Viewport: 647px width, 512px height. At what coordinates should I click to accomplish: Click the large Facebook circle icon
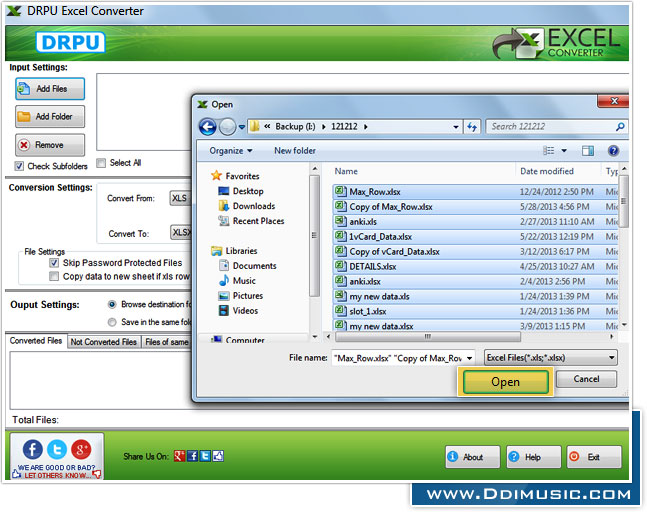(33, 449)
